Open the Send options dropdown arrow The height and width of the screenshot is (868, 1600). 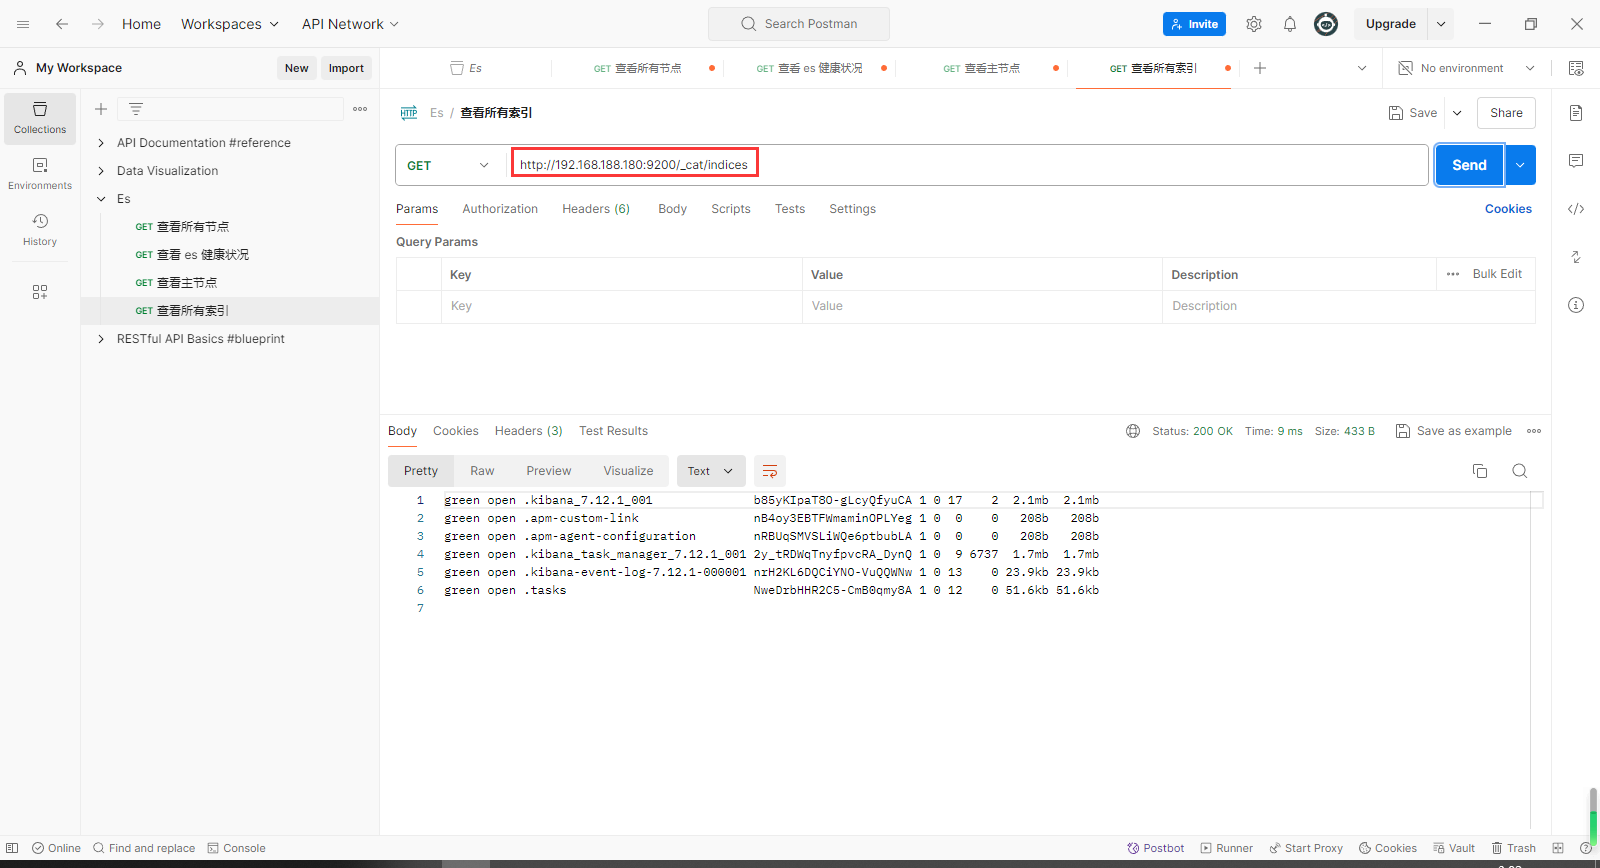click(x=1520, y=165)
